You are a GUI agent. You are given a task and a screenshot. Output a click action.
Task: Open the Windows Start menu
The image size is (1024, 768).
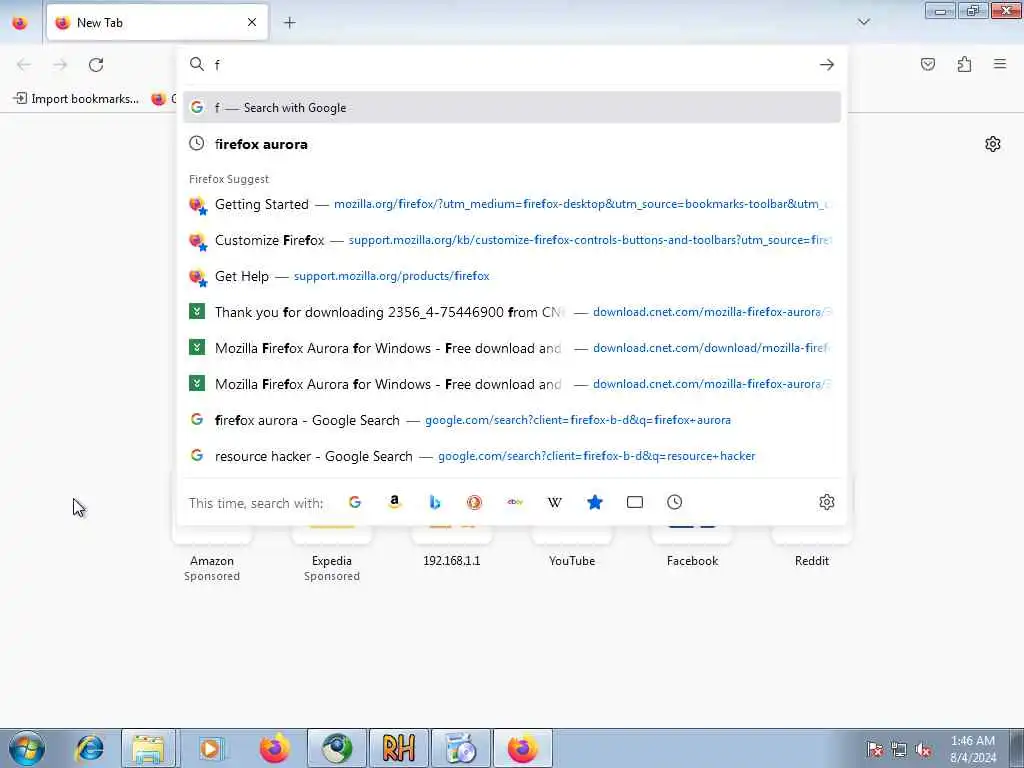click(x=27, y=748)
